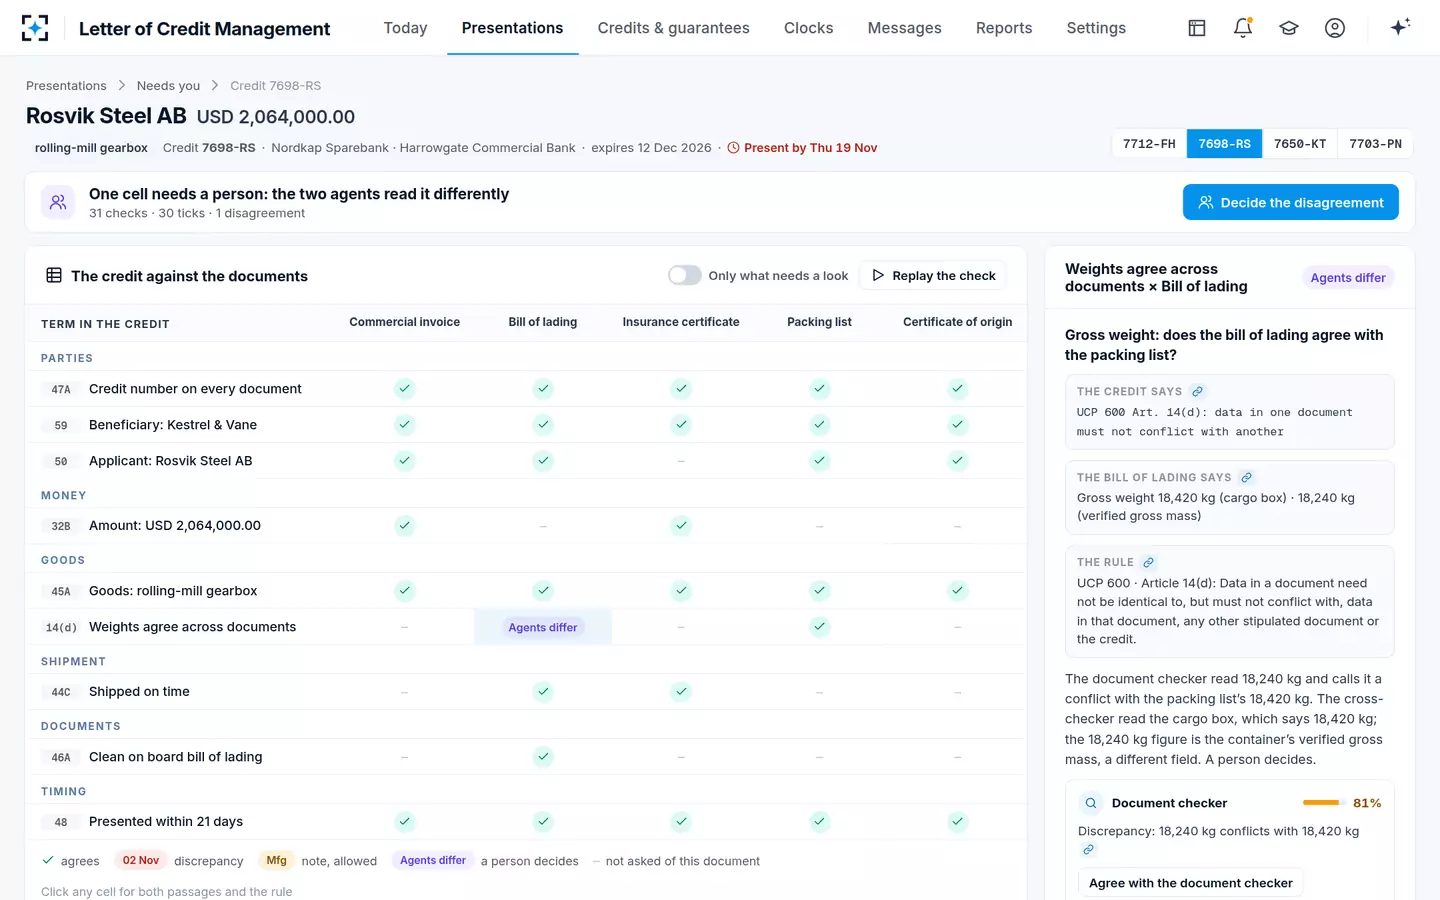Click the rolling-mill gearbox tag
Image resolution: width=1440 pixels, height=900 pixels.
tap(91, 148)
